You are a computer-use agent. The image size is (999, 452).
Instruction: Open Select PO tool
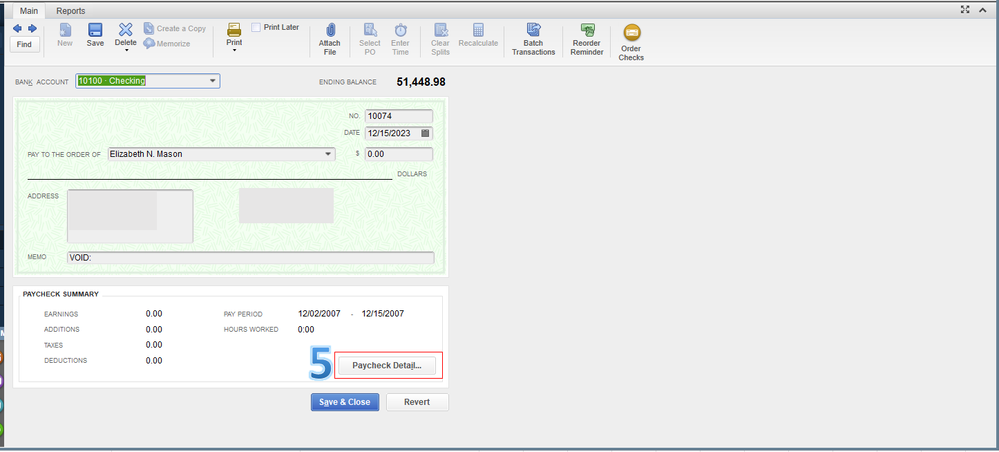(x=370, y=40)
